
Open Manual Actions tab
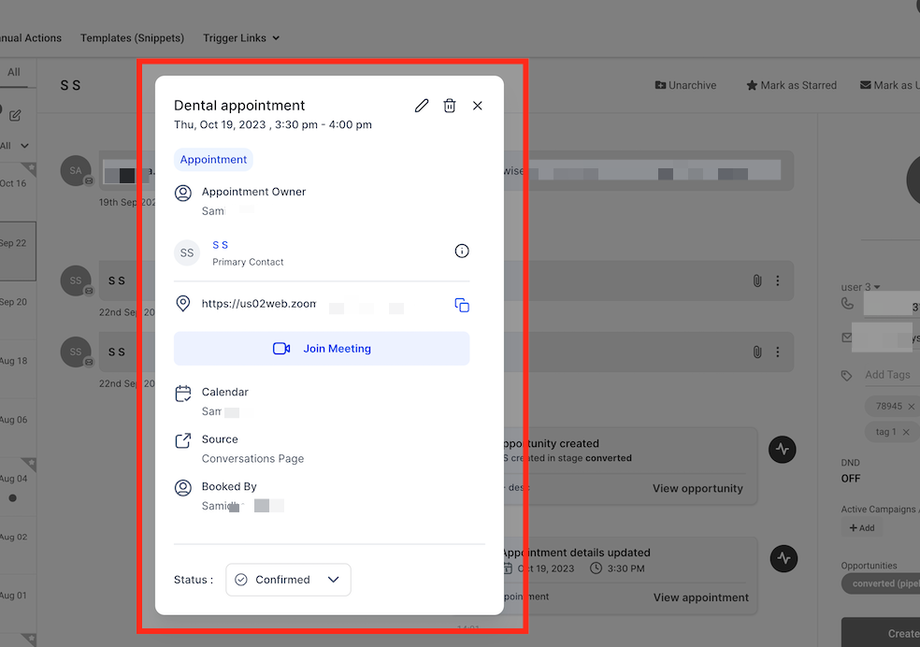[31, 38]
